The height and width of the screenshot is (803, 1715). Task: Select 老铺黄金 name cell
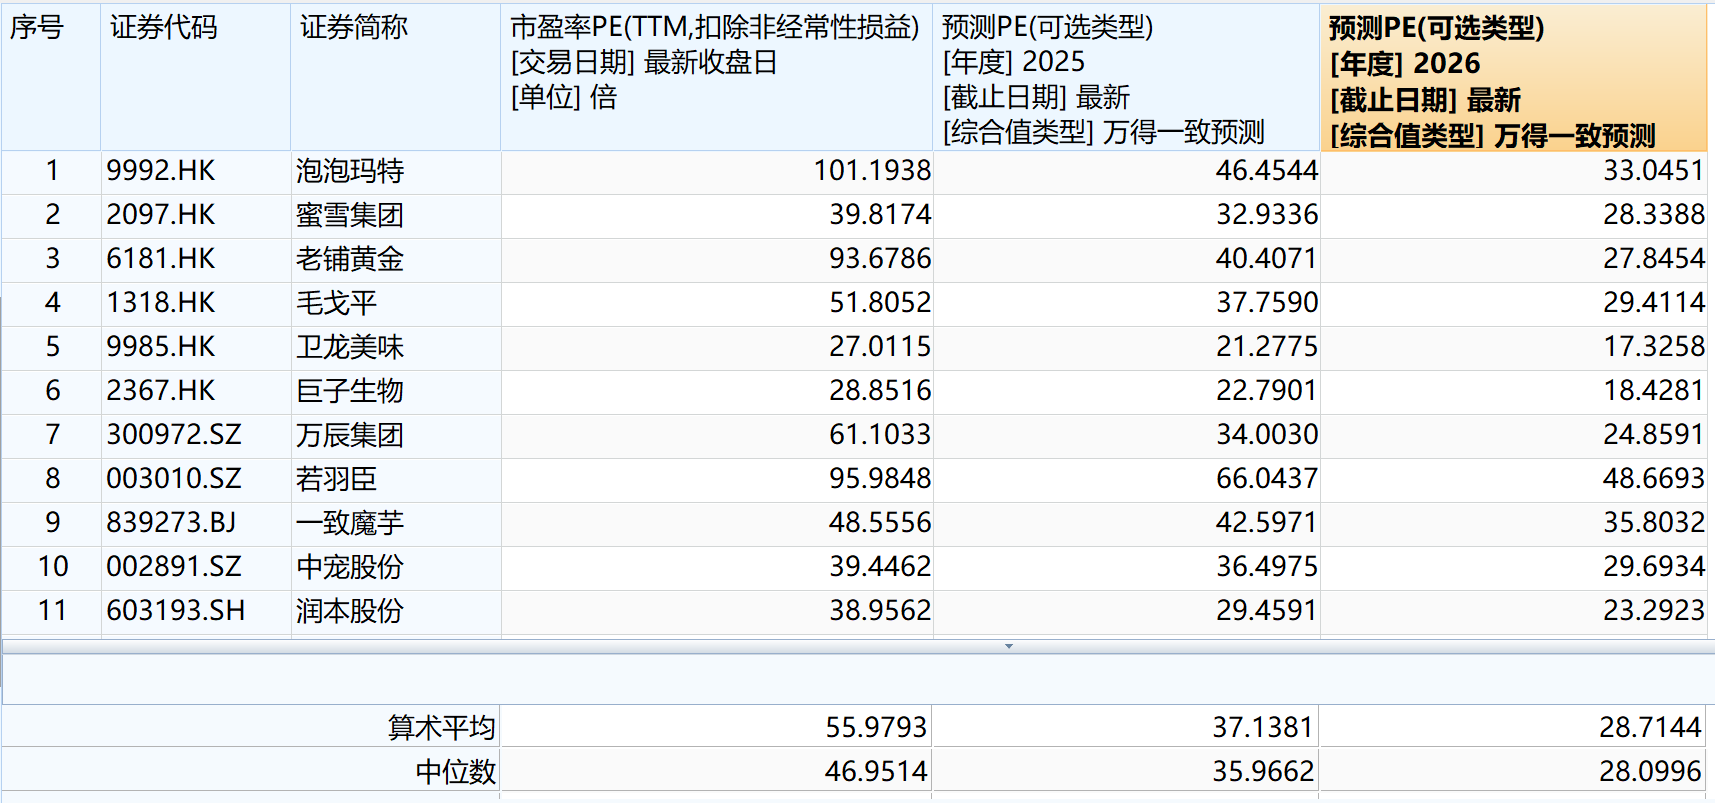point(349,259)
